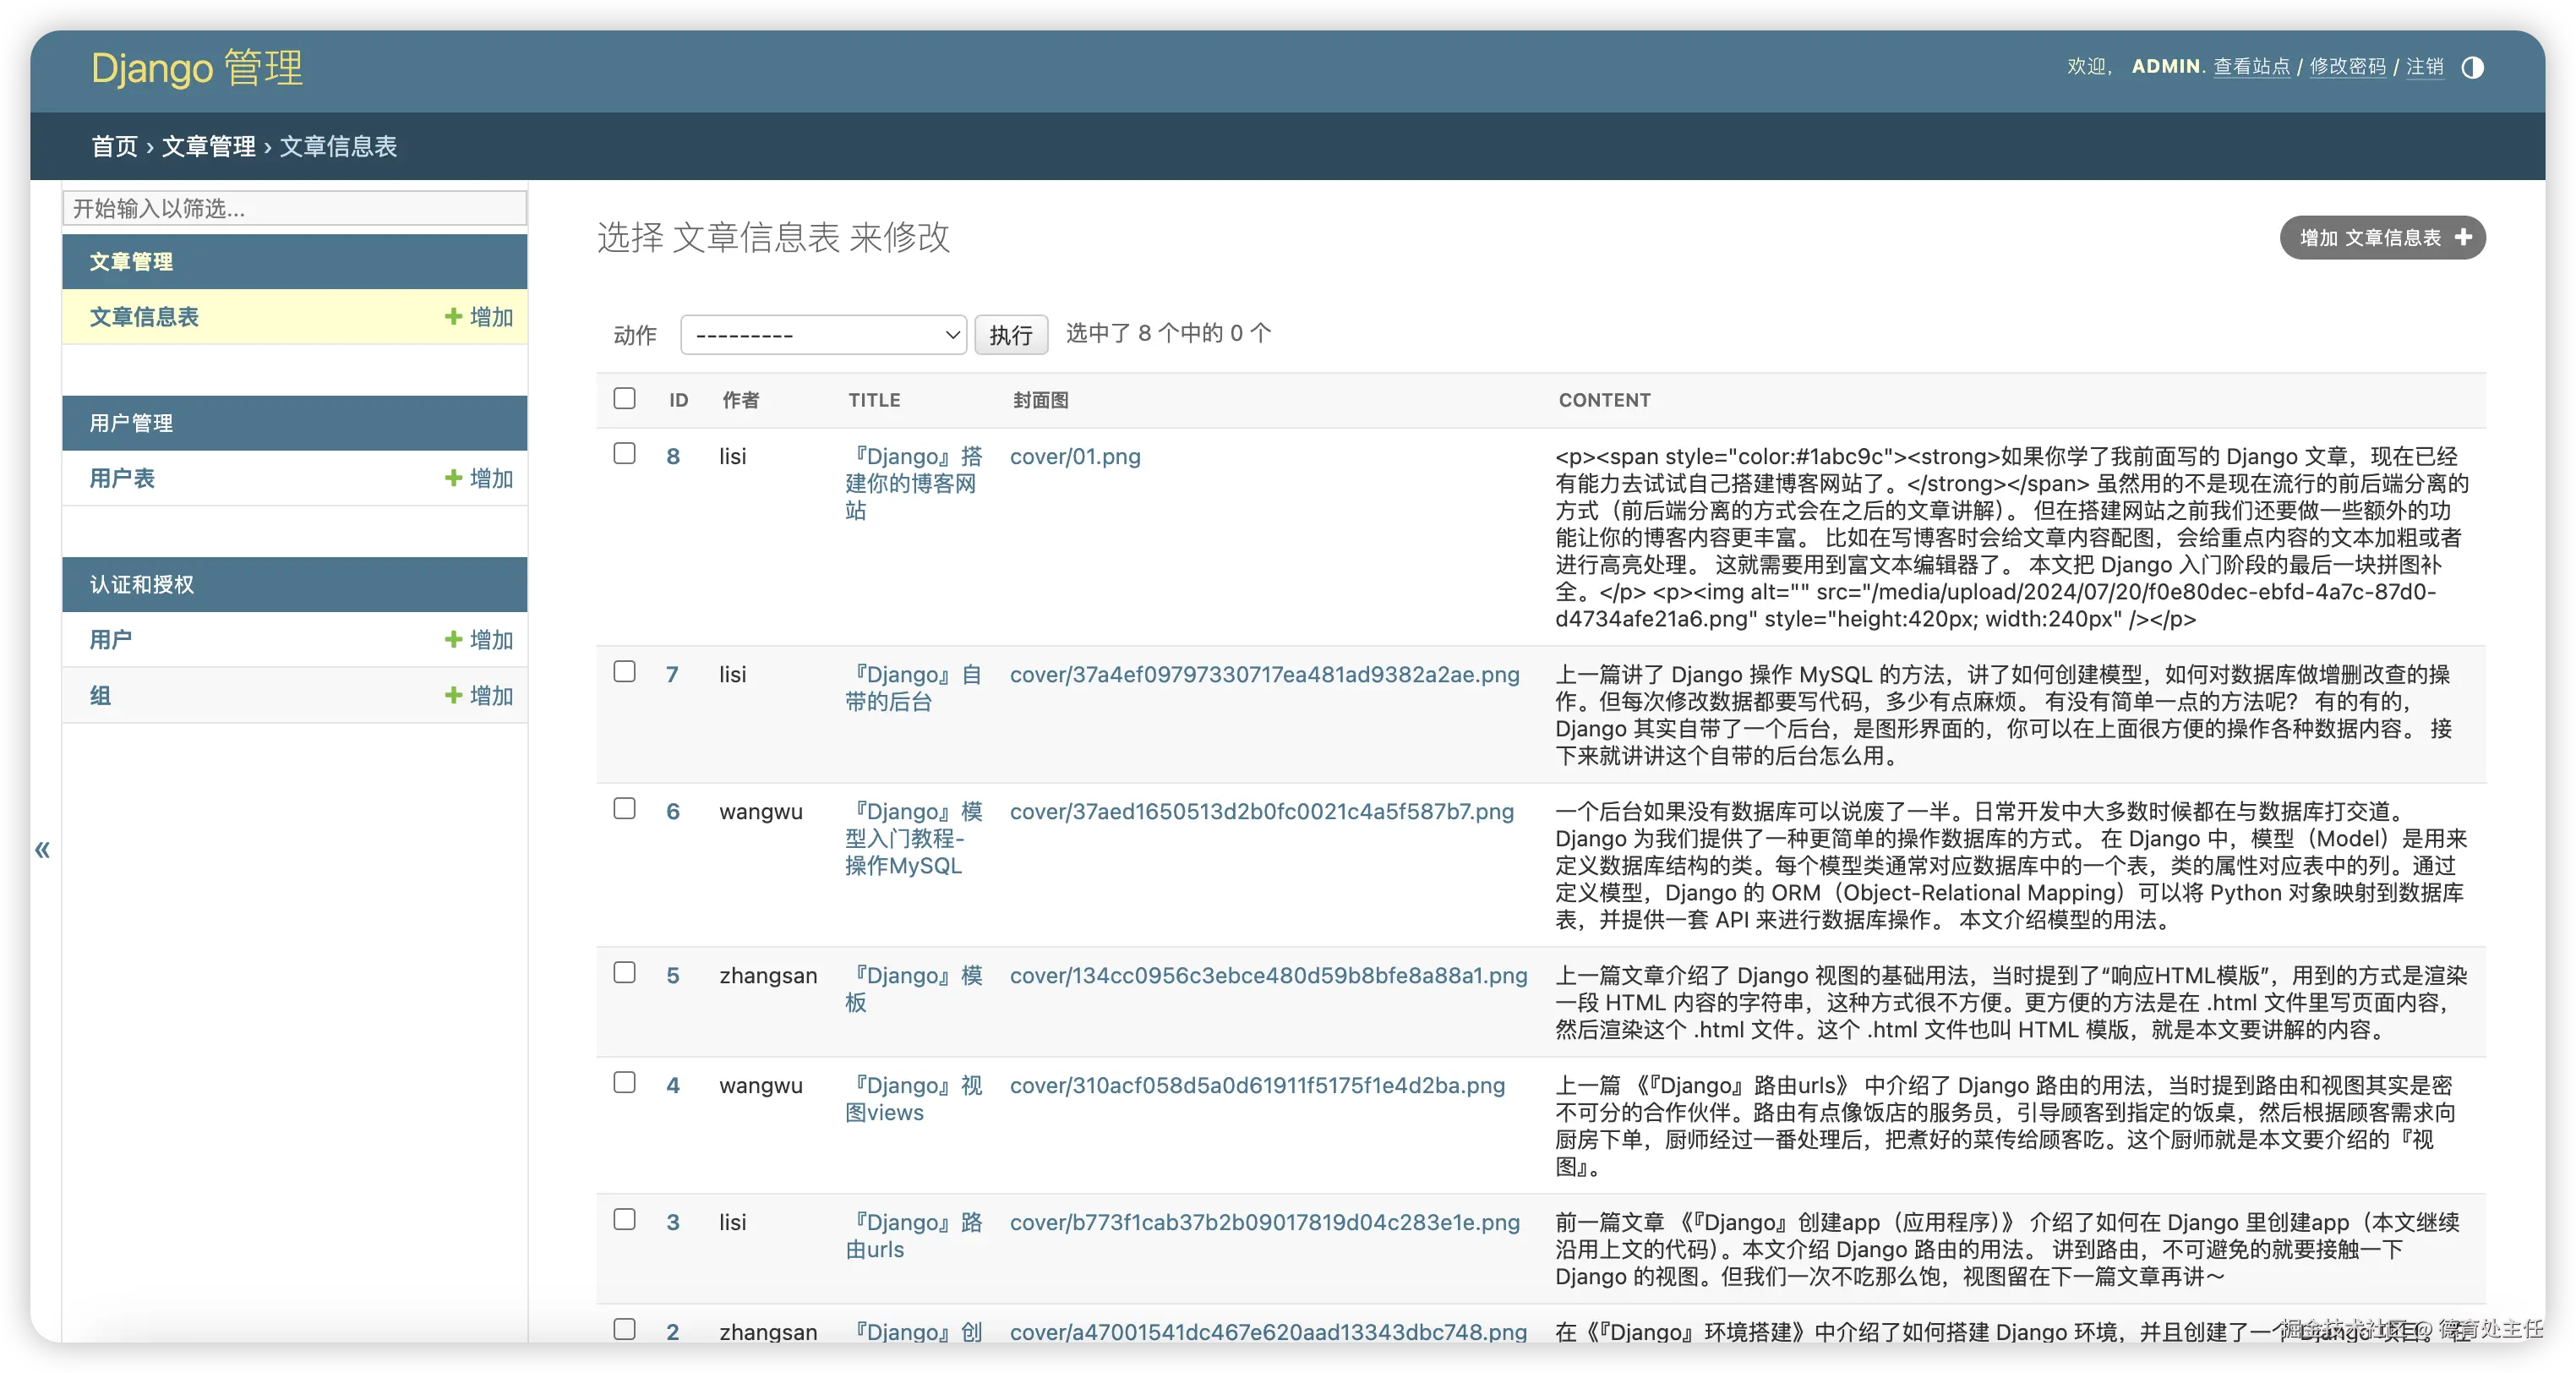
Task: Open the 动作 action dropdown
Action: (823, 335)
